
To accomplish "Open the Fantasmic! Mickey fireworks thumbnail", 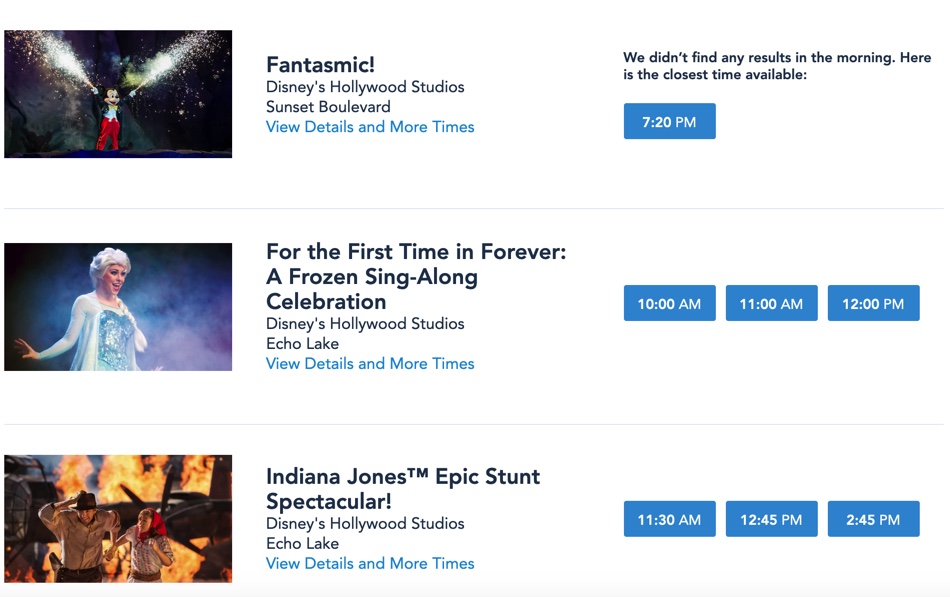I will [118, 94].
